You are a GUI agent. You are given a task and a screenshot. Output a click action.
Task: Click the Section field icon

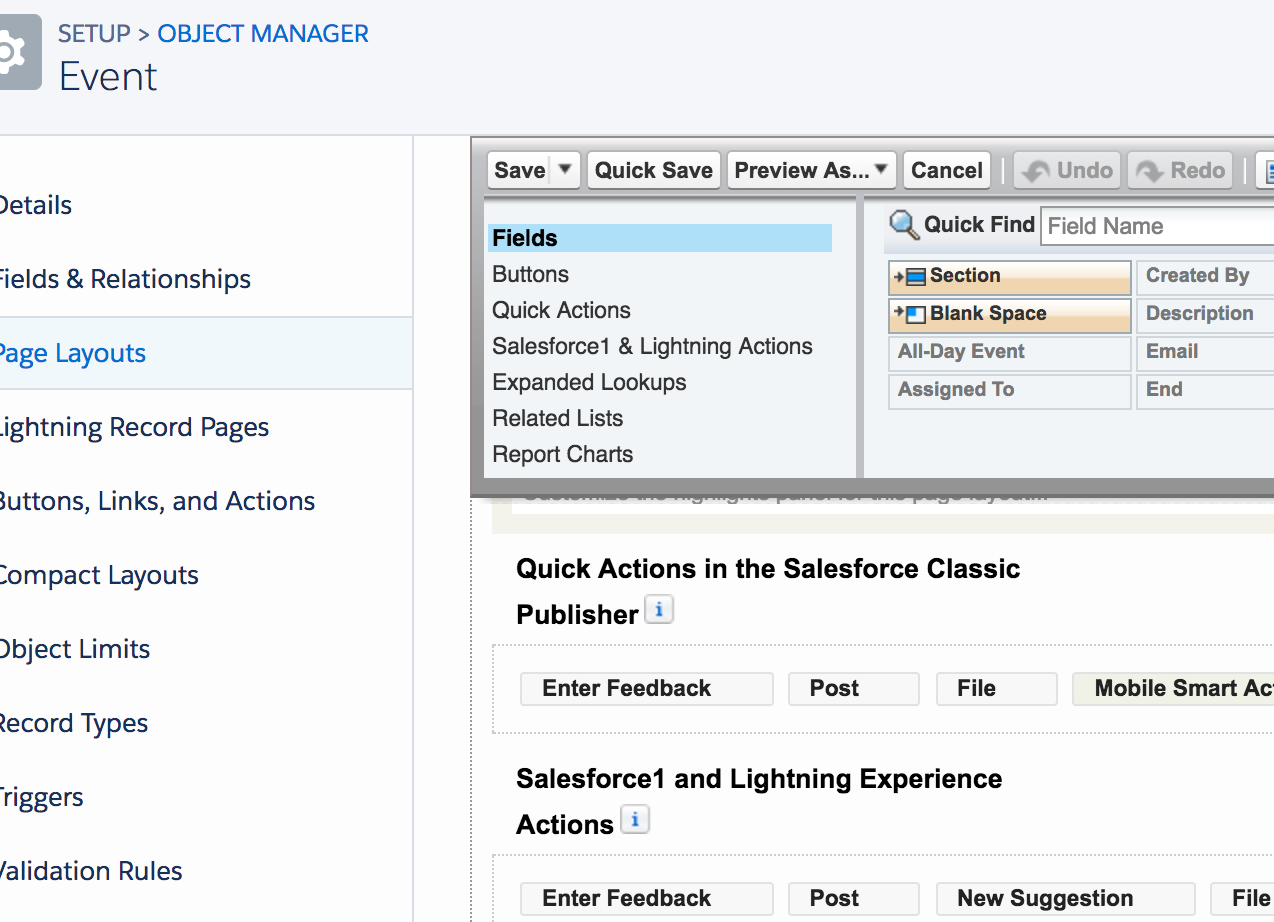[914, 277]
